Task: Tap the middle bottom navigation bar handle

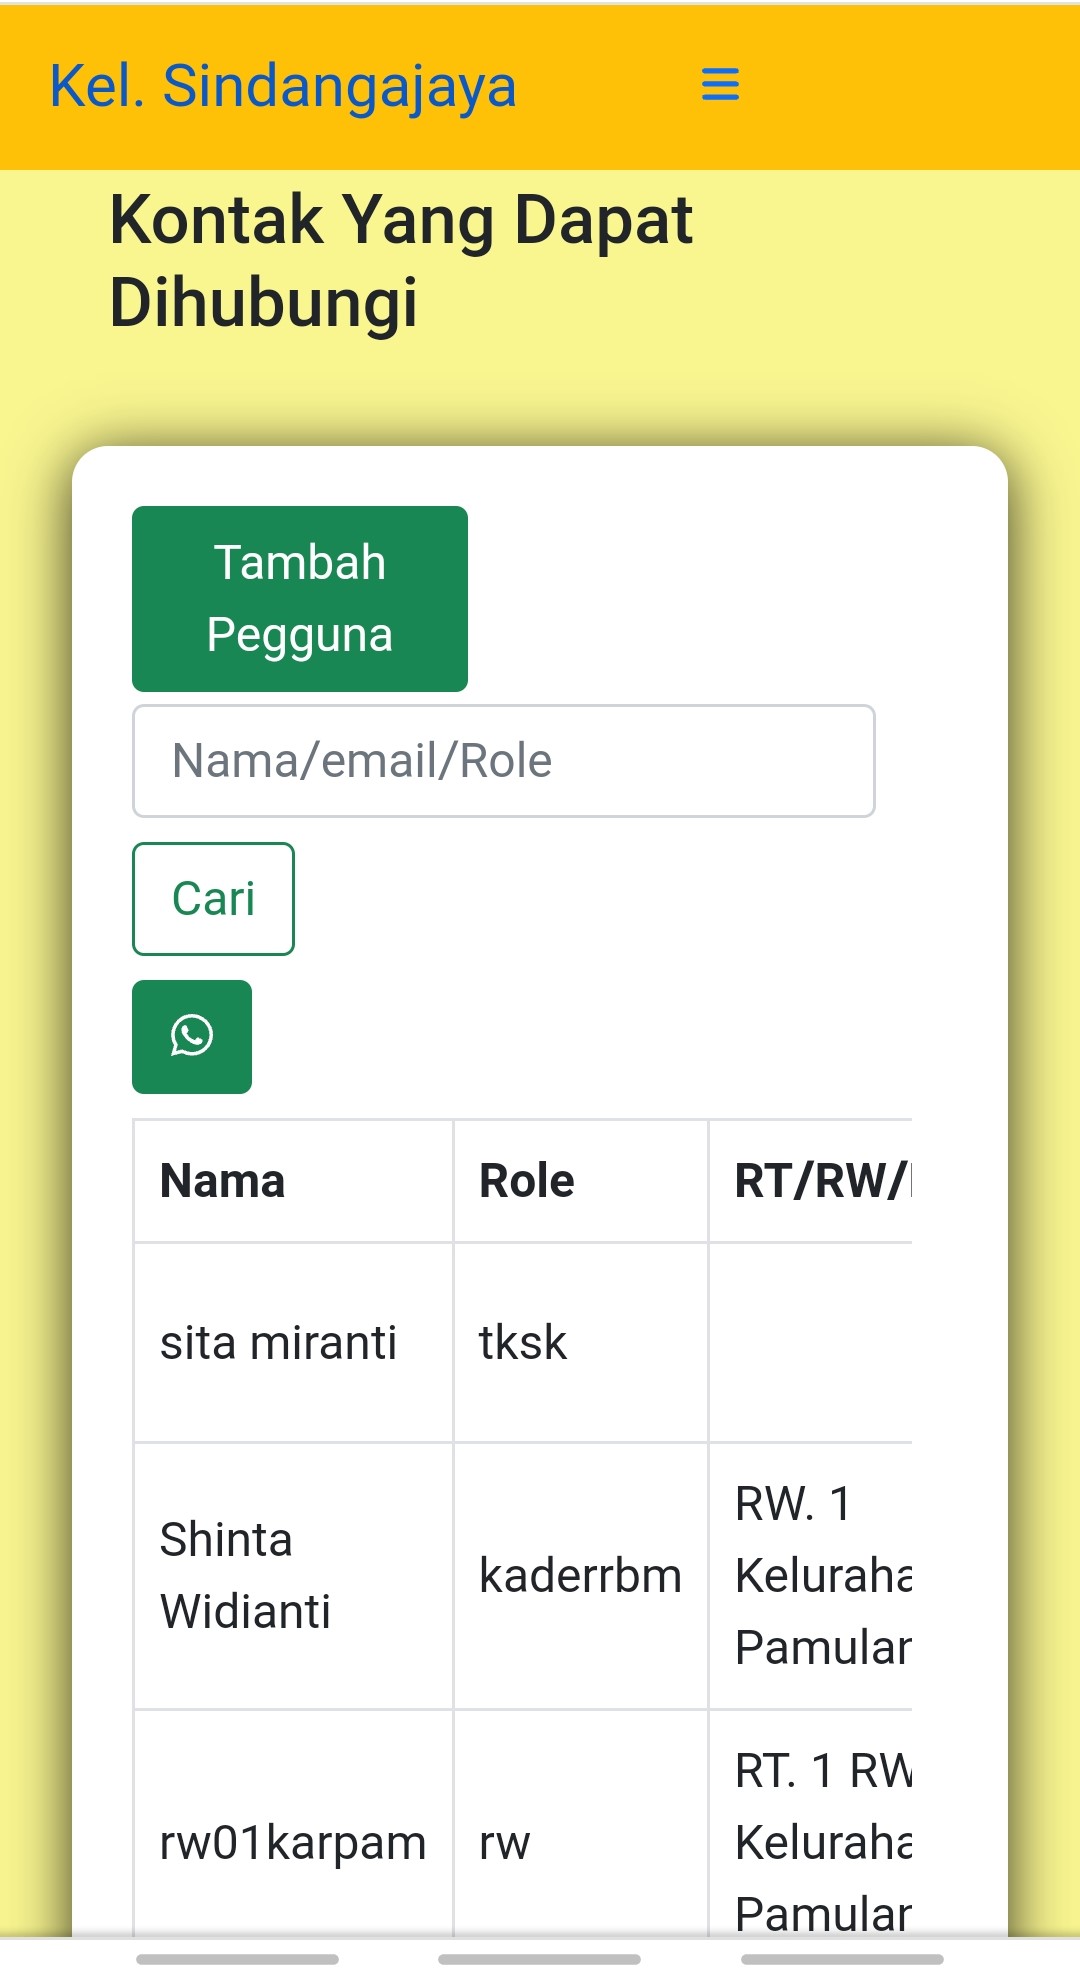Action: coord(540,1959)
